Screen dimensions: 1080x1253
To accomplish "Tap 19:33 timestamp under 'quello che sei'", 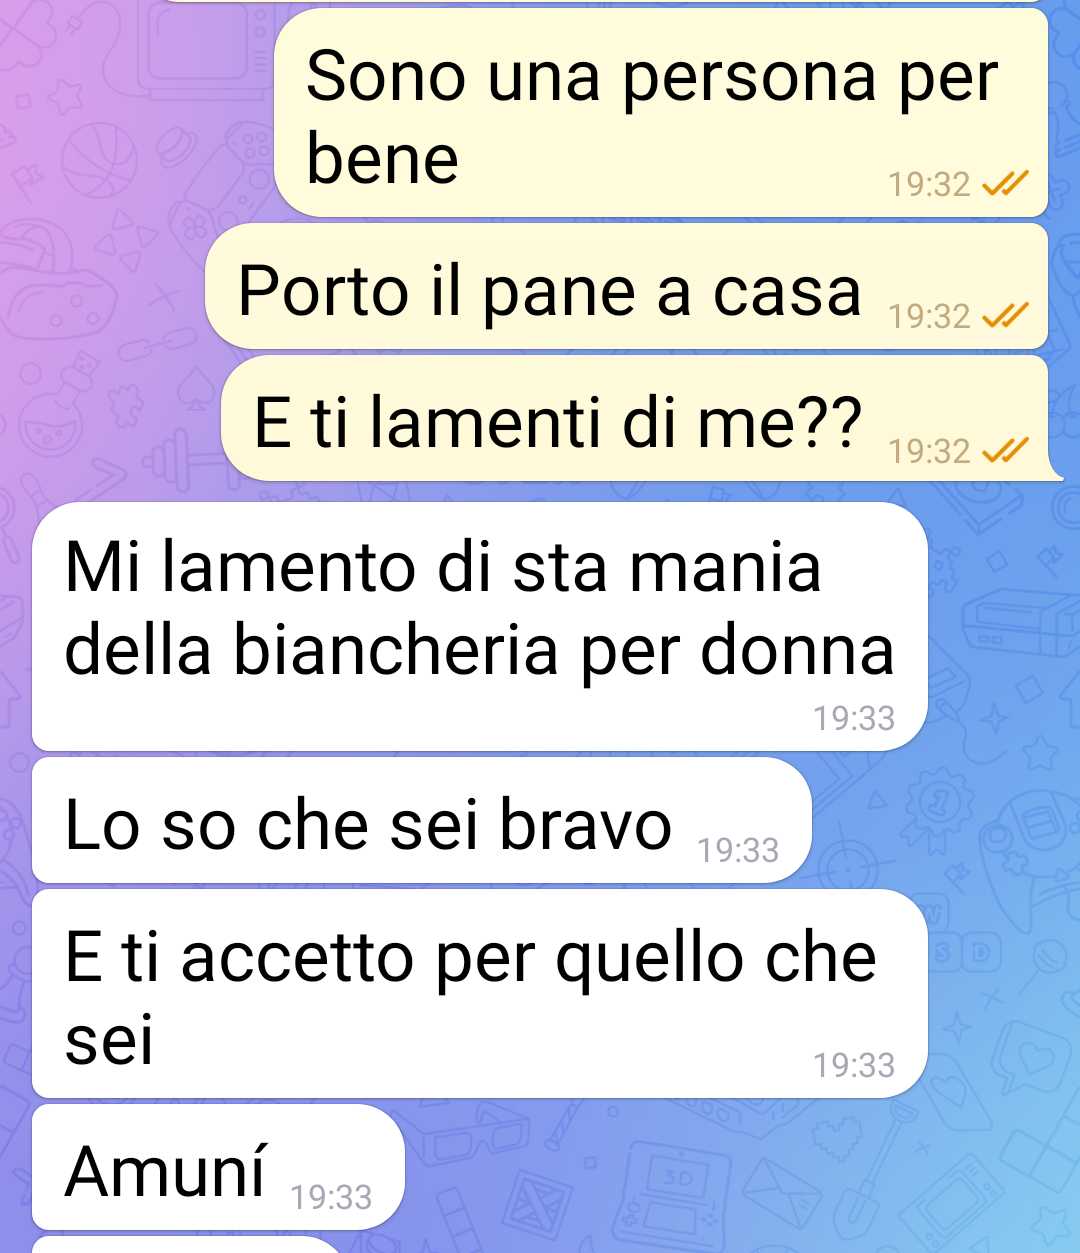I will pyautogui.click(x=854, y=1066).
